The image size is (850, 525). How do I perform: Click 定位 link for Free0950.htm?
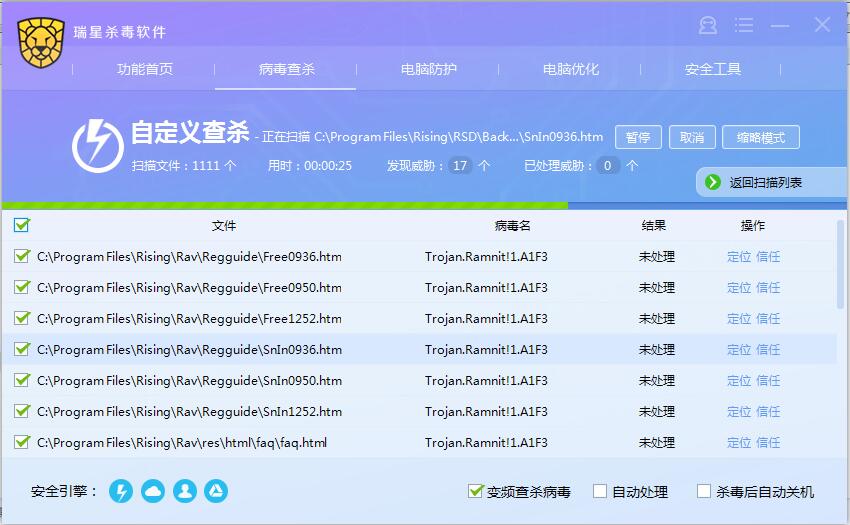tap(739, 287)
